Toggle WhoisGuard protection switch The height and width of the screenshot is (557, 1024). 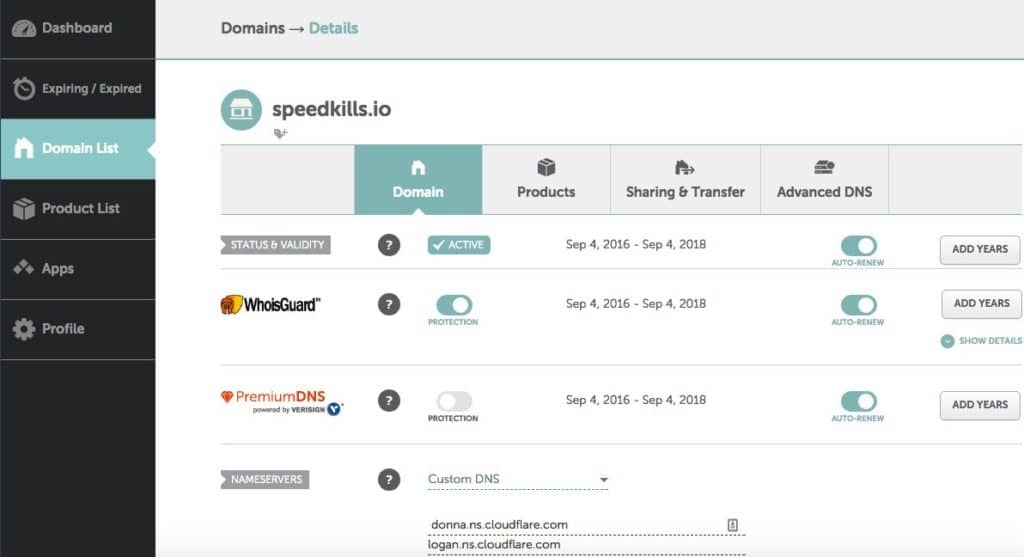tap(454, 305)
